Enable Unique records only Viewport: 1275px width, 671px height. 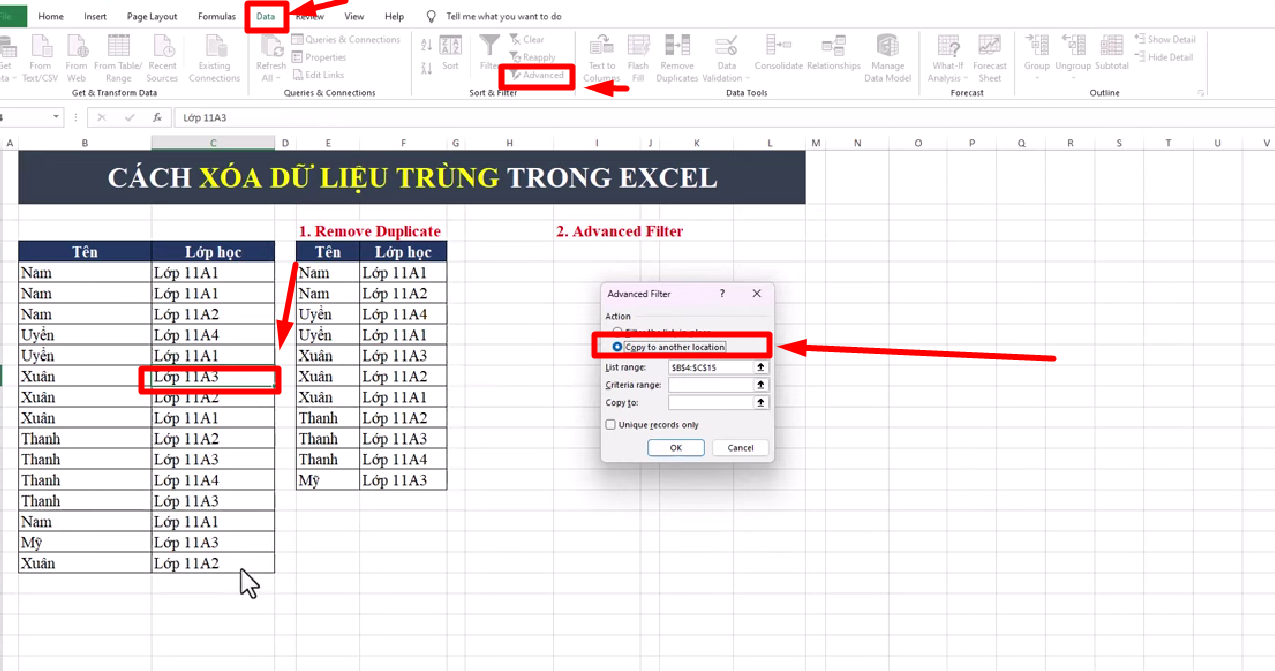coord(611,424)
